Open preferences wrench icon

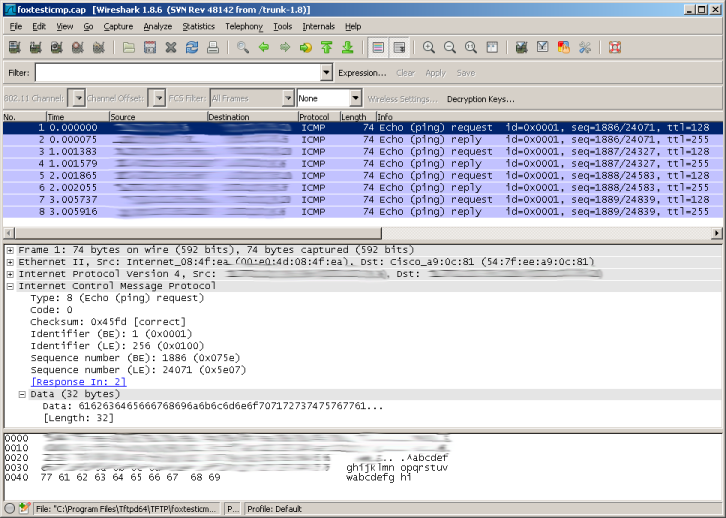[x=585, y=47]
